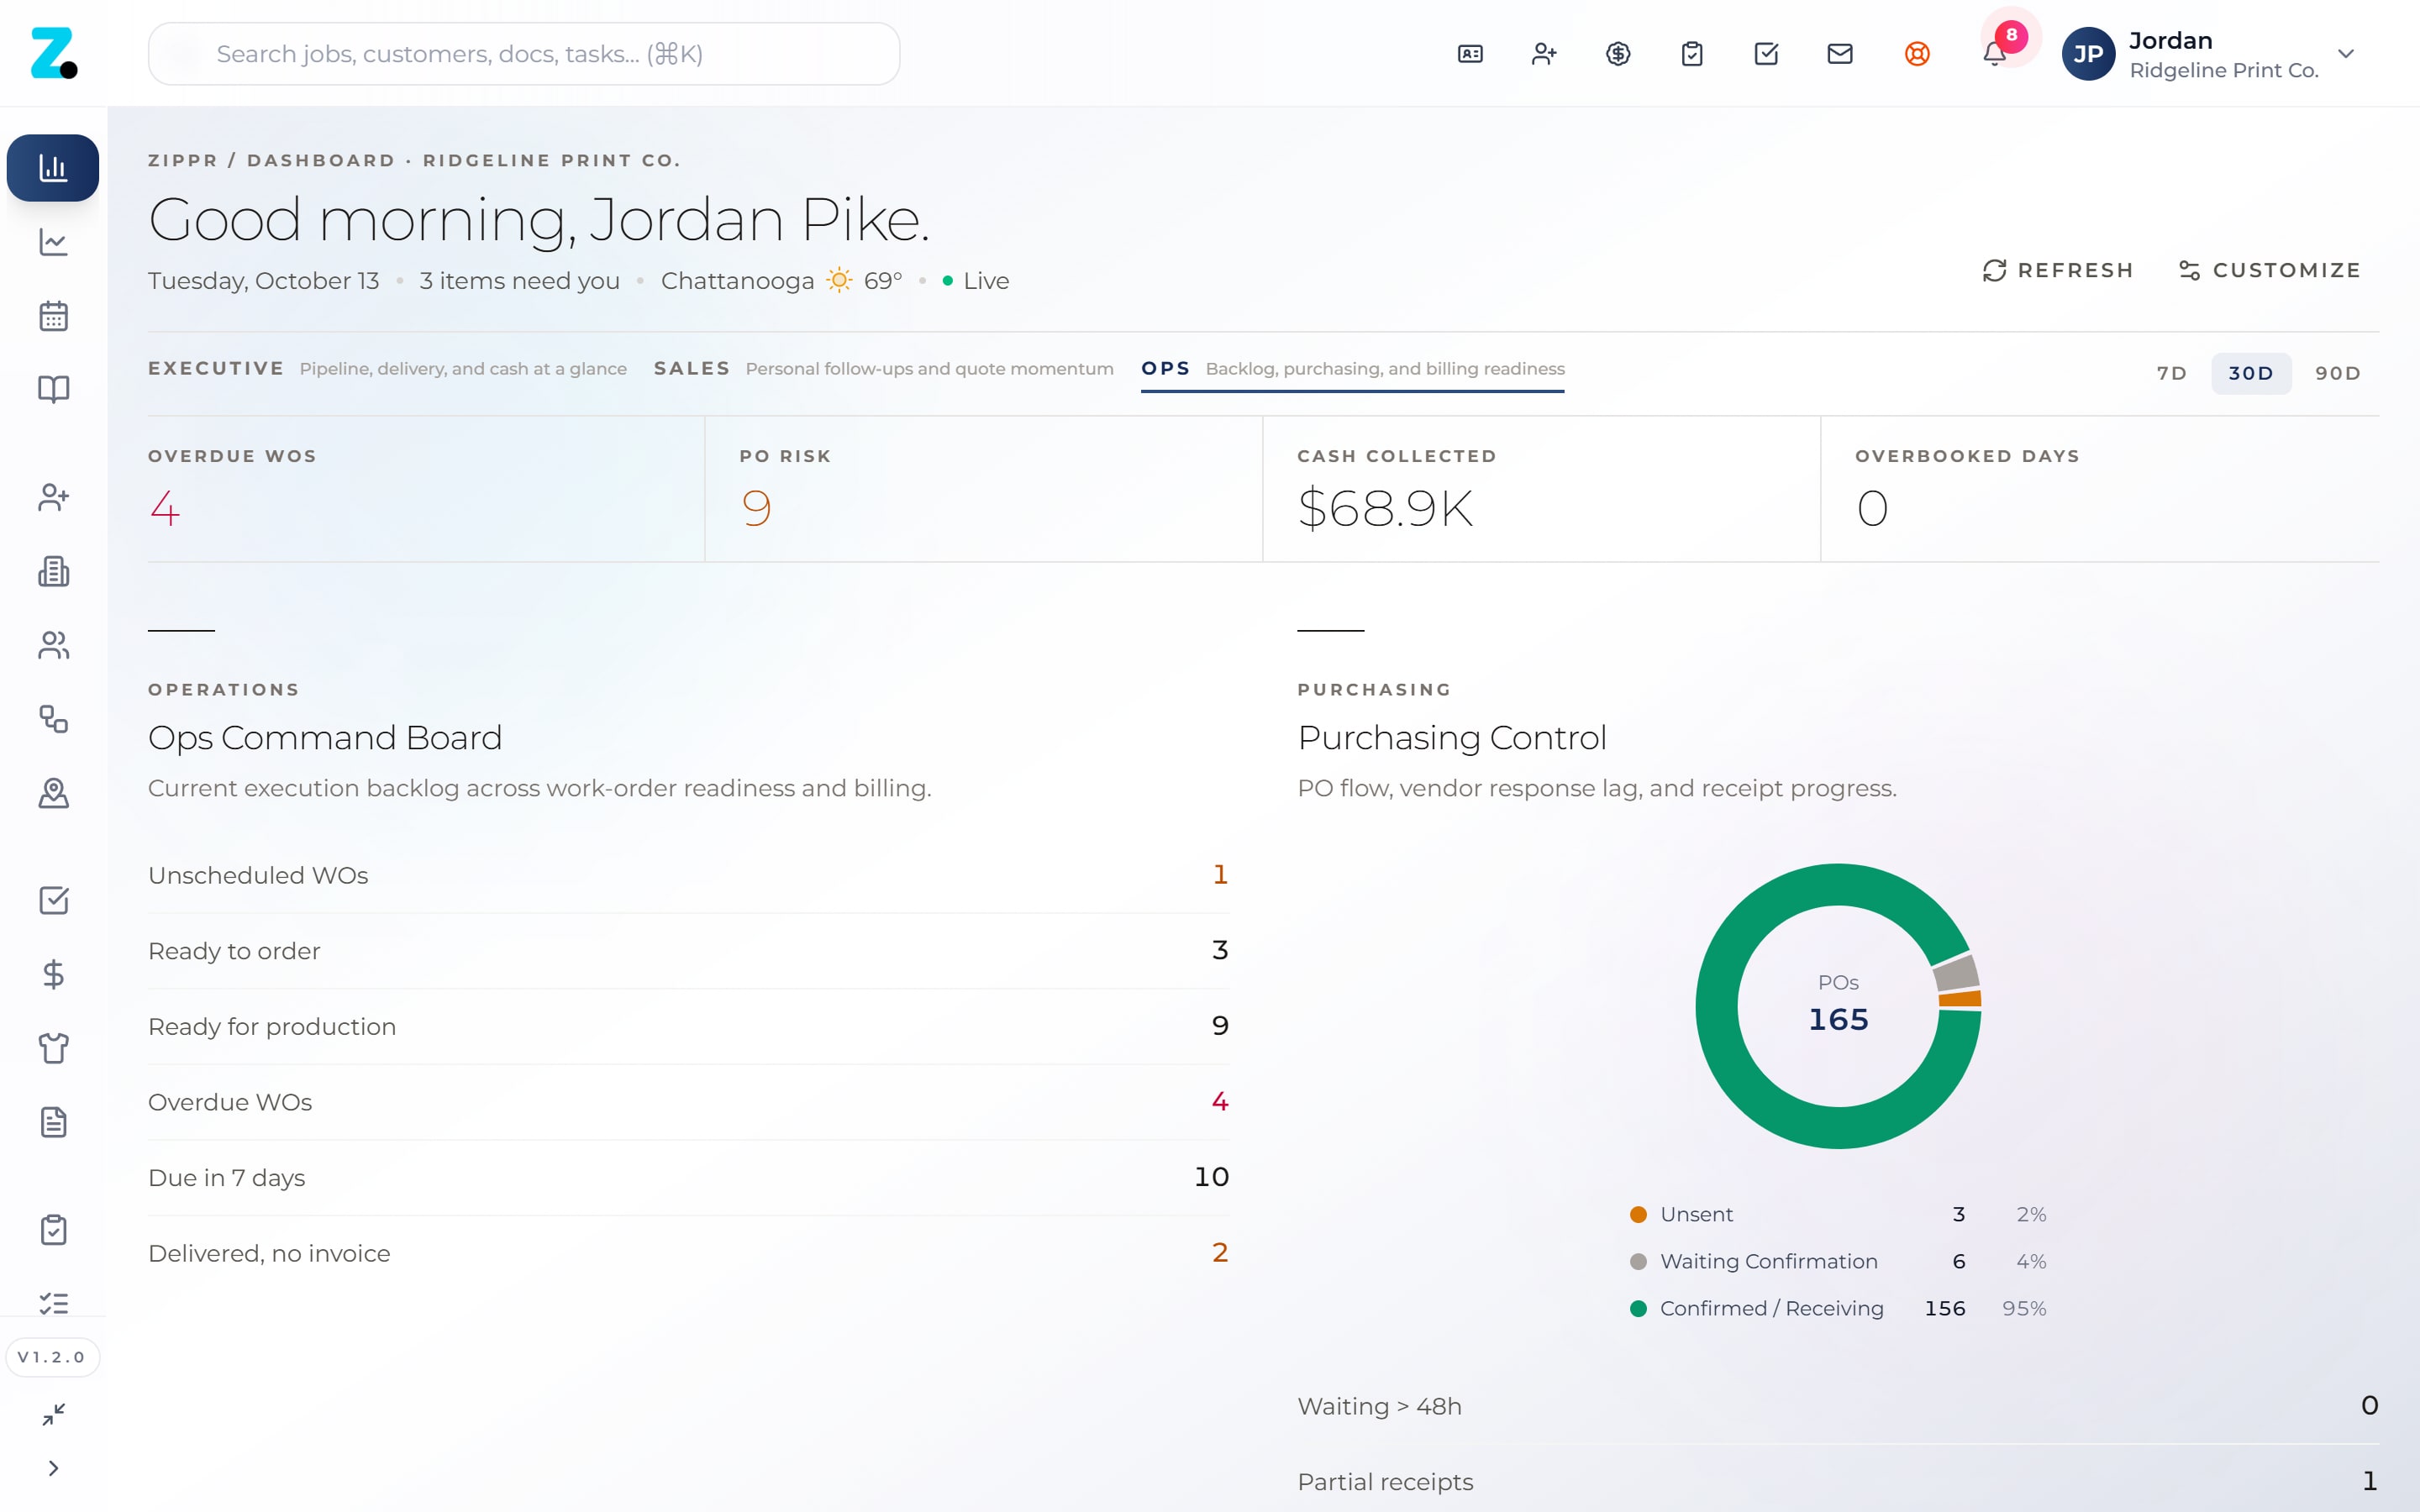Open the building companies sidebar icon
Viewport: 2420px width, 1512px height.
[x=53, y=571]
